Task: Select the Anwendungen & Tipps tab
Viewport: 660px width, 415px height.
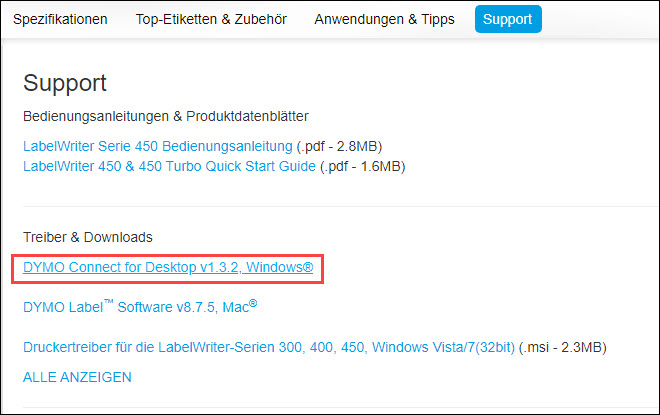Action: 384,19
